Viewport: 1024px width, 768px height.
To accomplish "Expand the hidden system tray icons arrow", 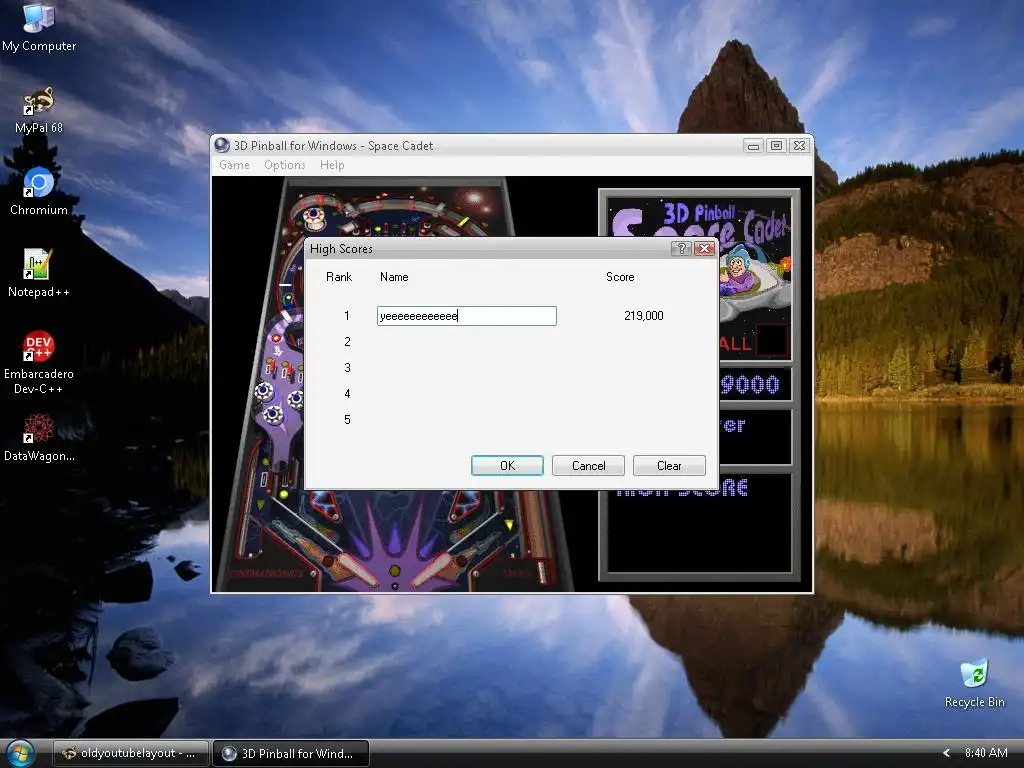I will [x=946, y=753].
